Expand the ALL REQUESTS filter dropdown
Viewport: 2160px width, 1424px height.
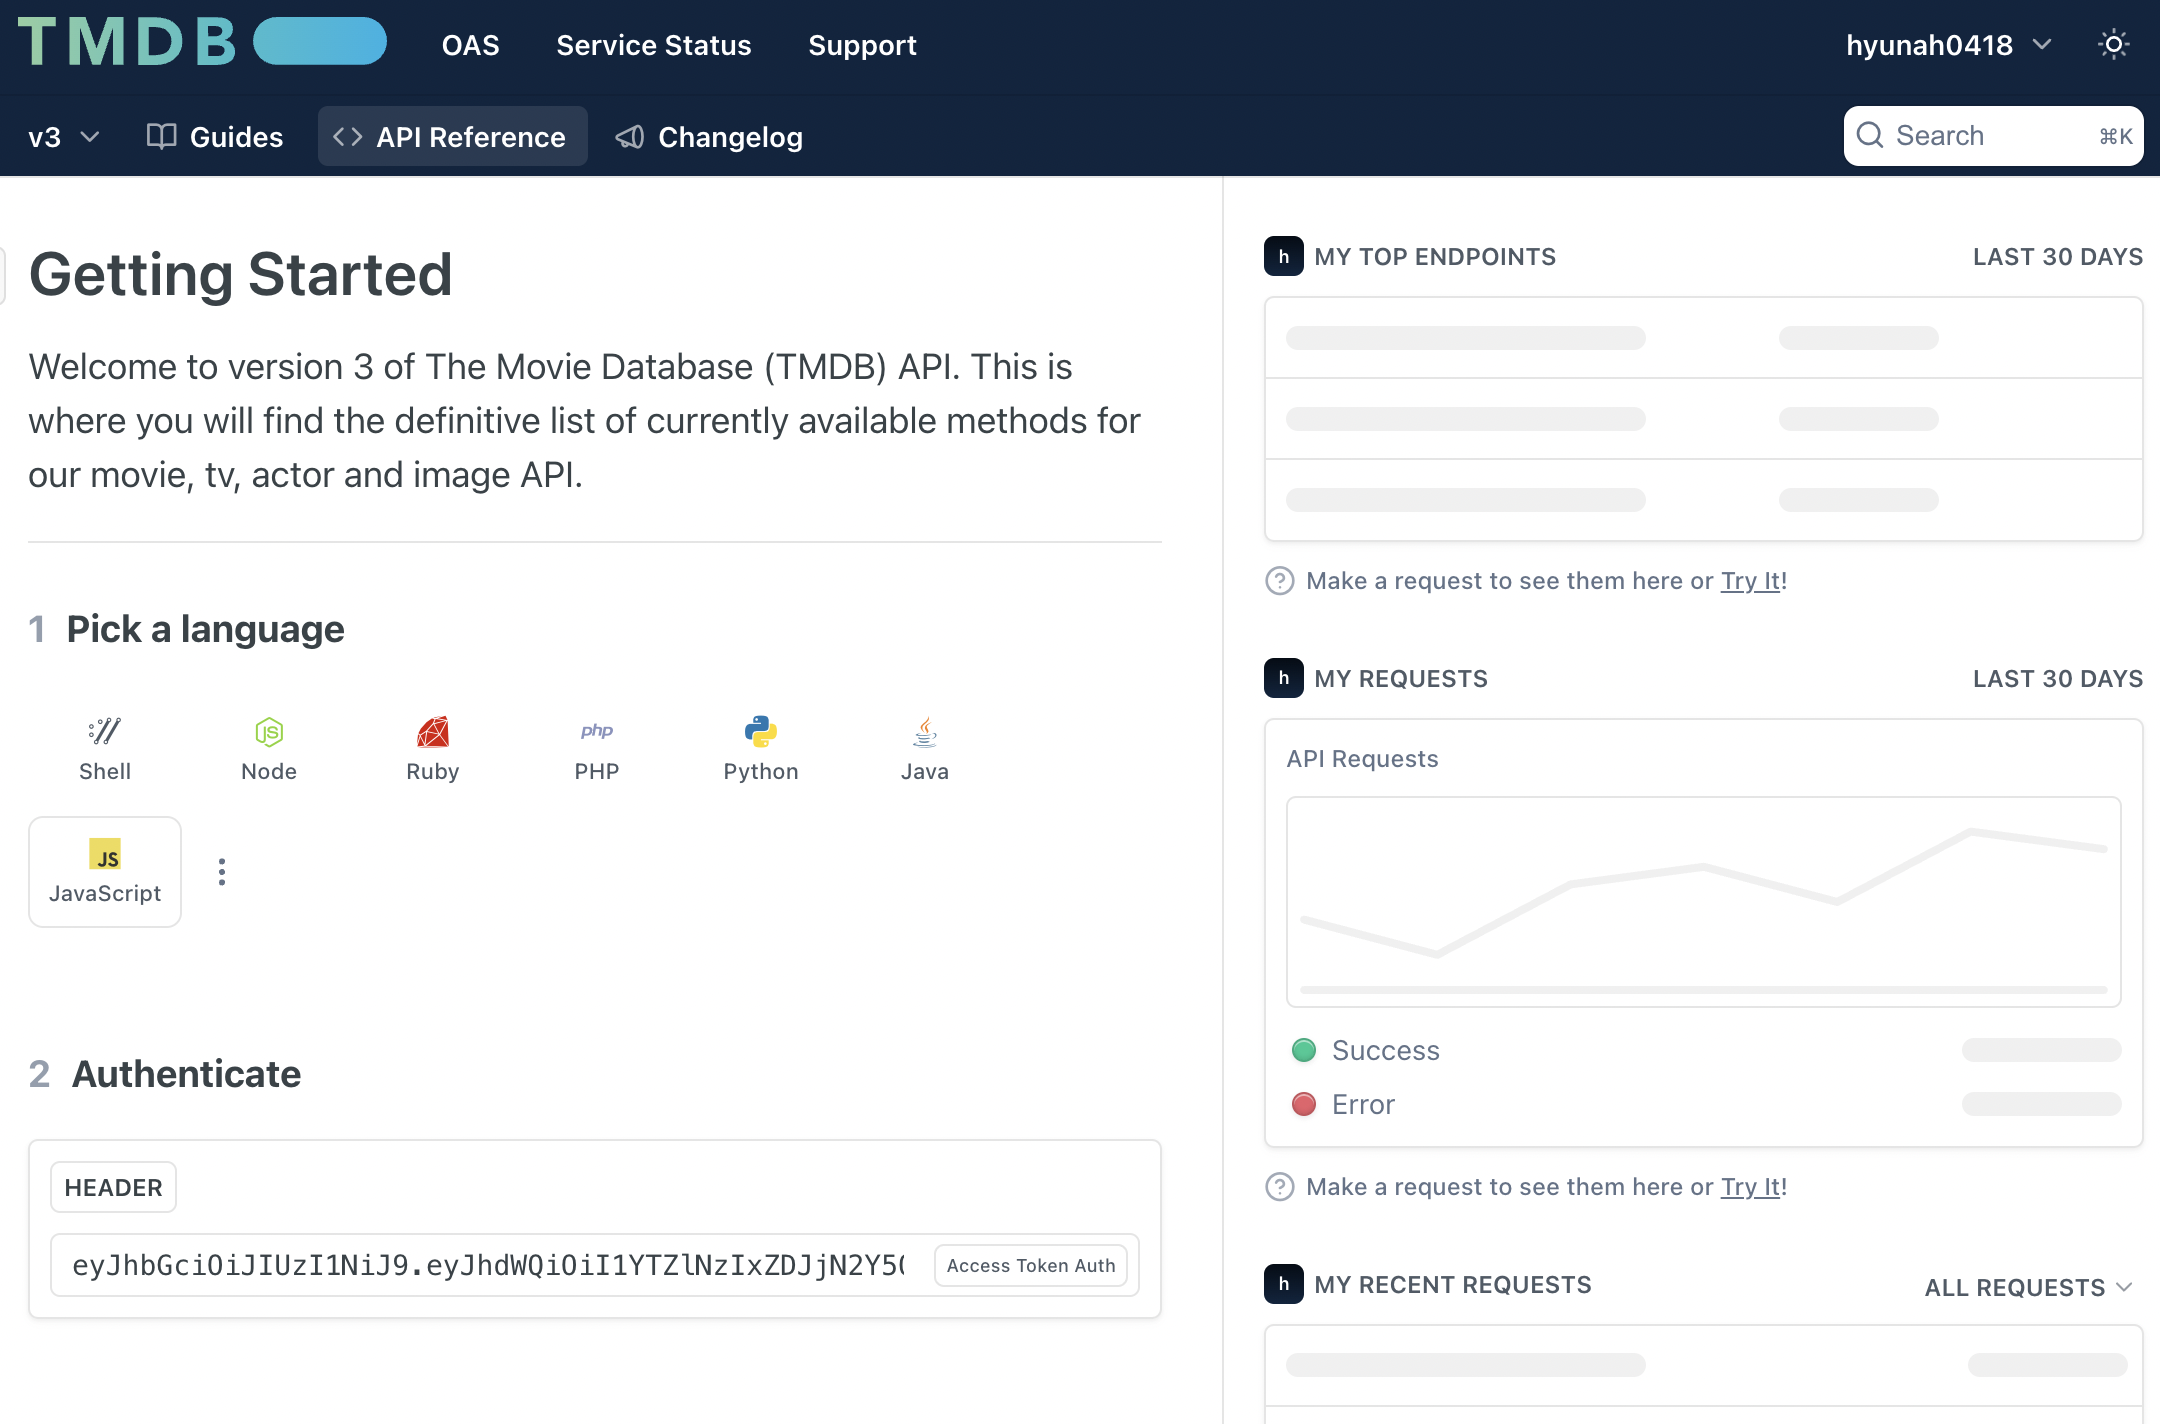coord(2028,1287)
